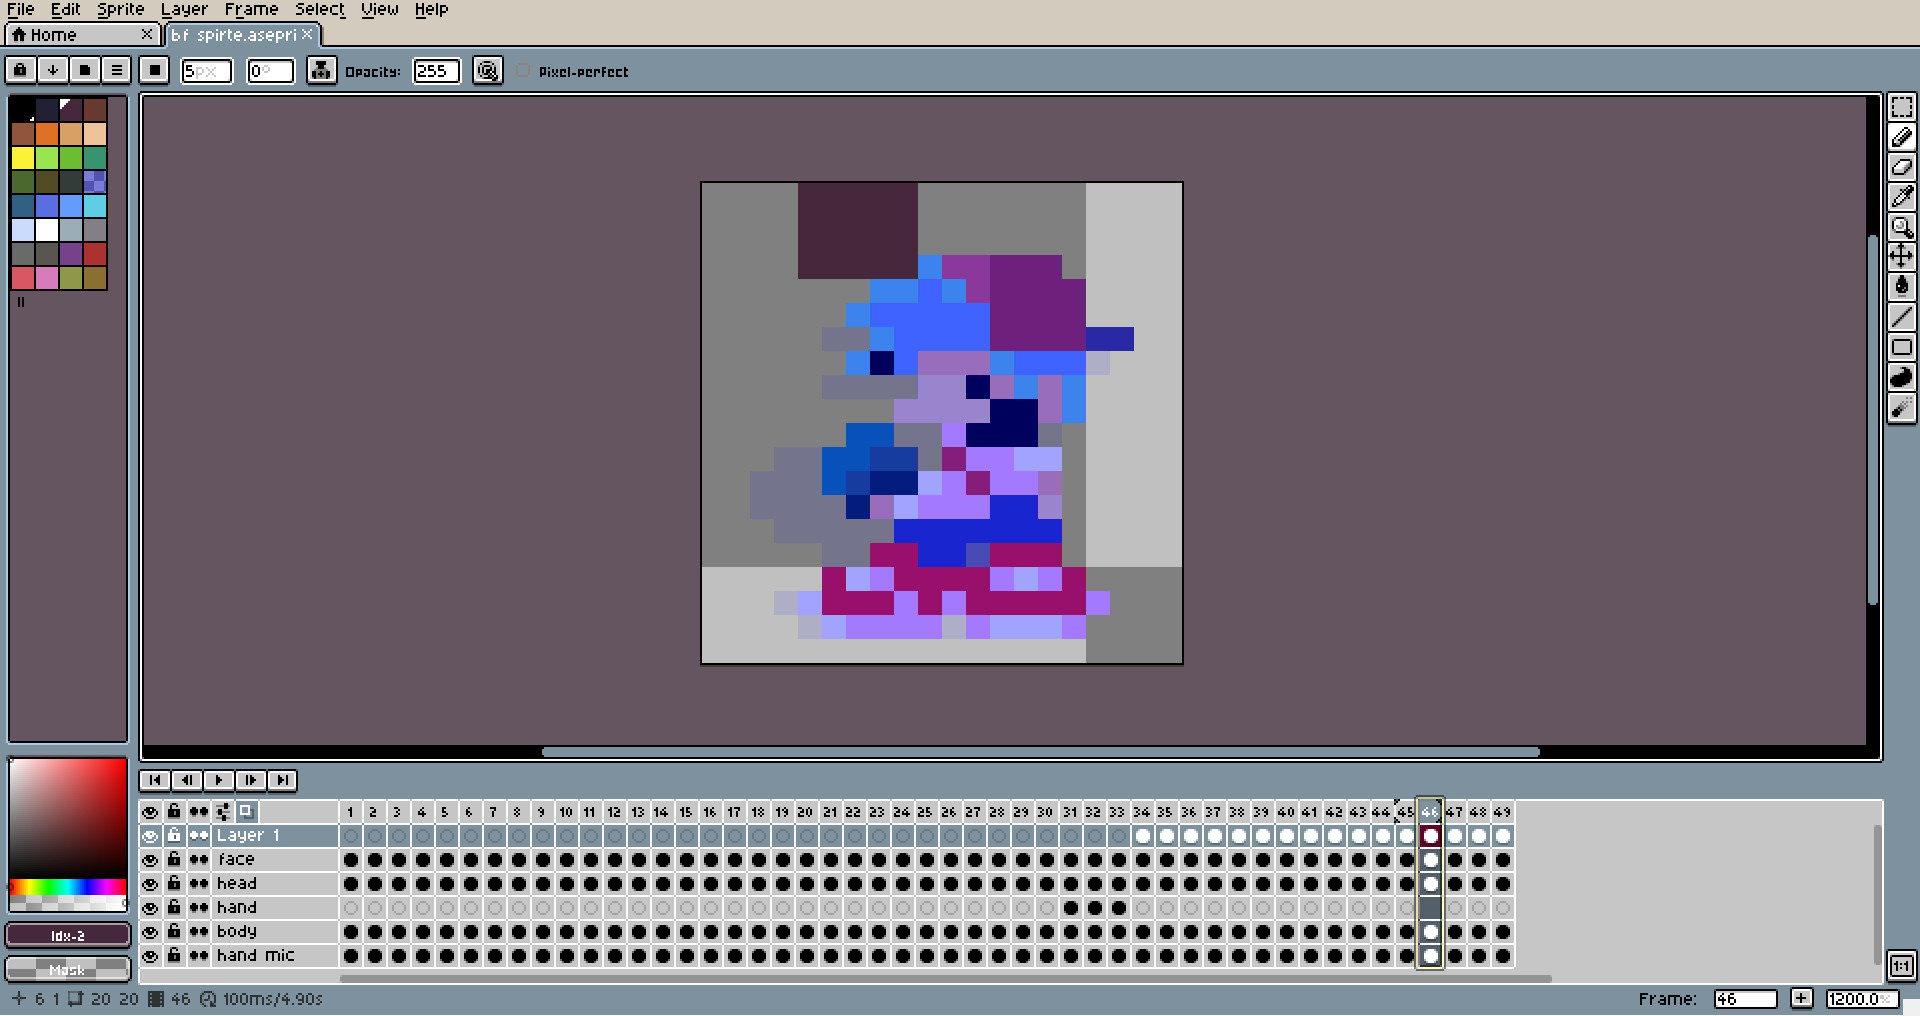Select the Eyedropper tool
The width and height of the screenshot is (1920, 1016).
(1901, 197)
